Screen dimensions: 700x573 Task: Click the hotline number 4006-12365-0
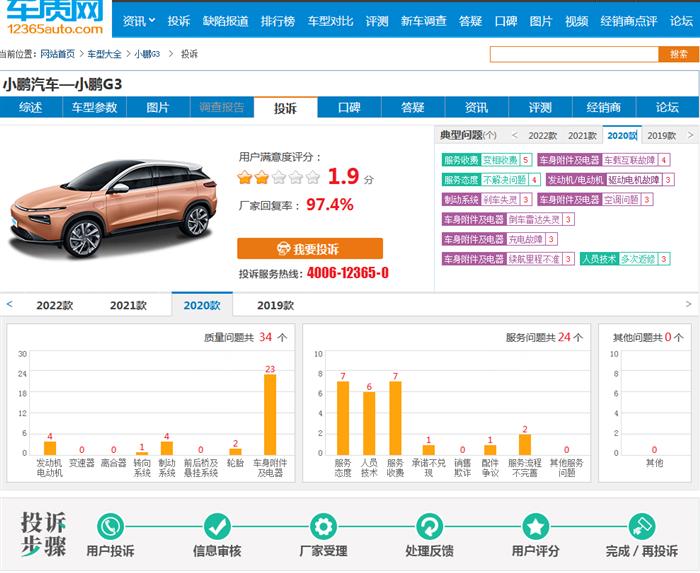[348, 273]
